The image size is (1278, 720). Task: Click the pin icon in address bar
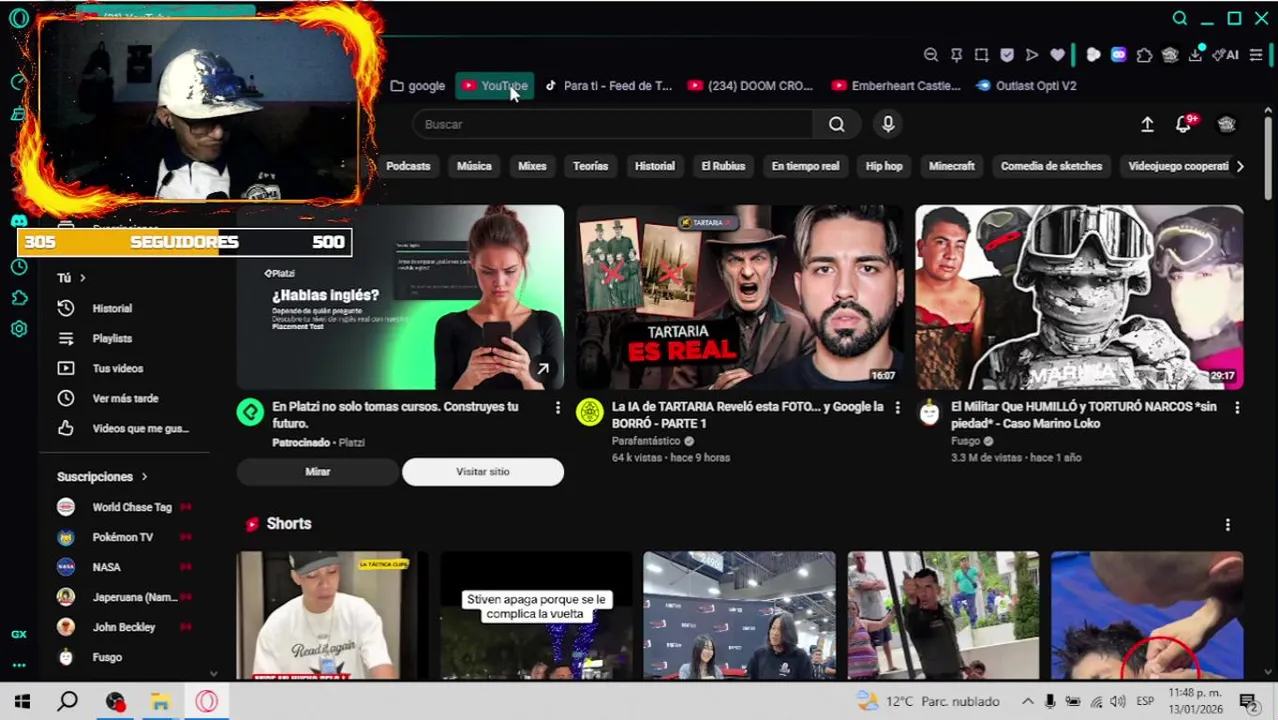pyautogui.click(x=956, y=55)
